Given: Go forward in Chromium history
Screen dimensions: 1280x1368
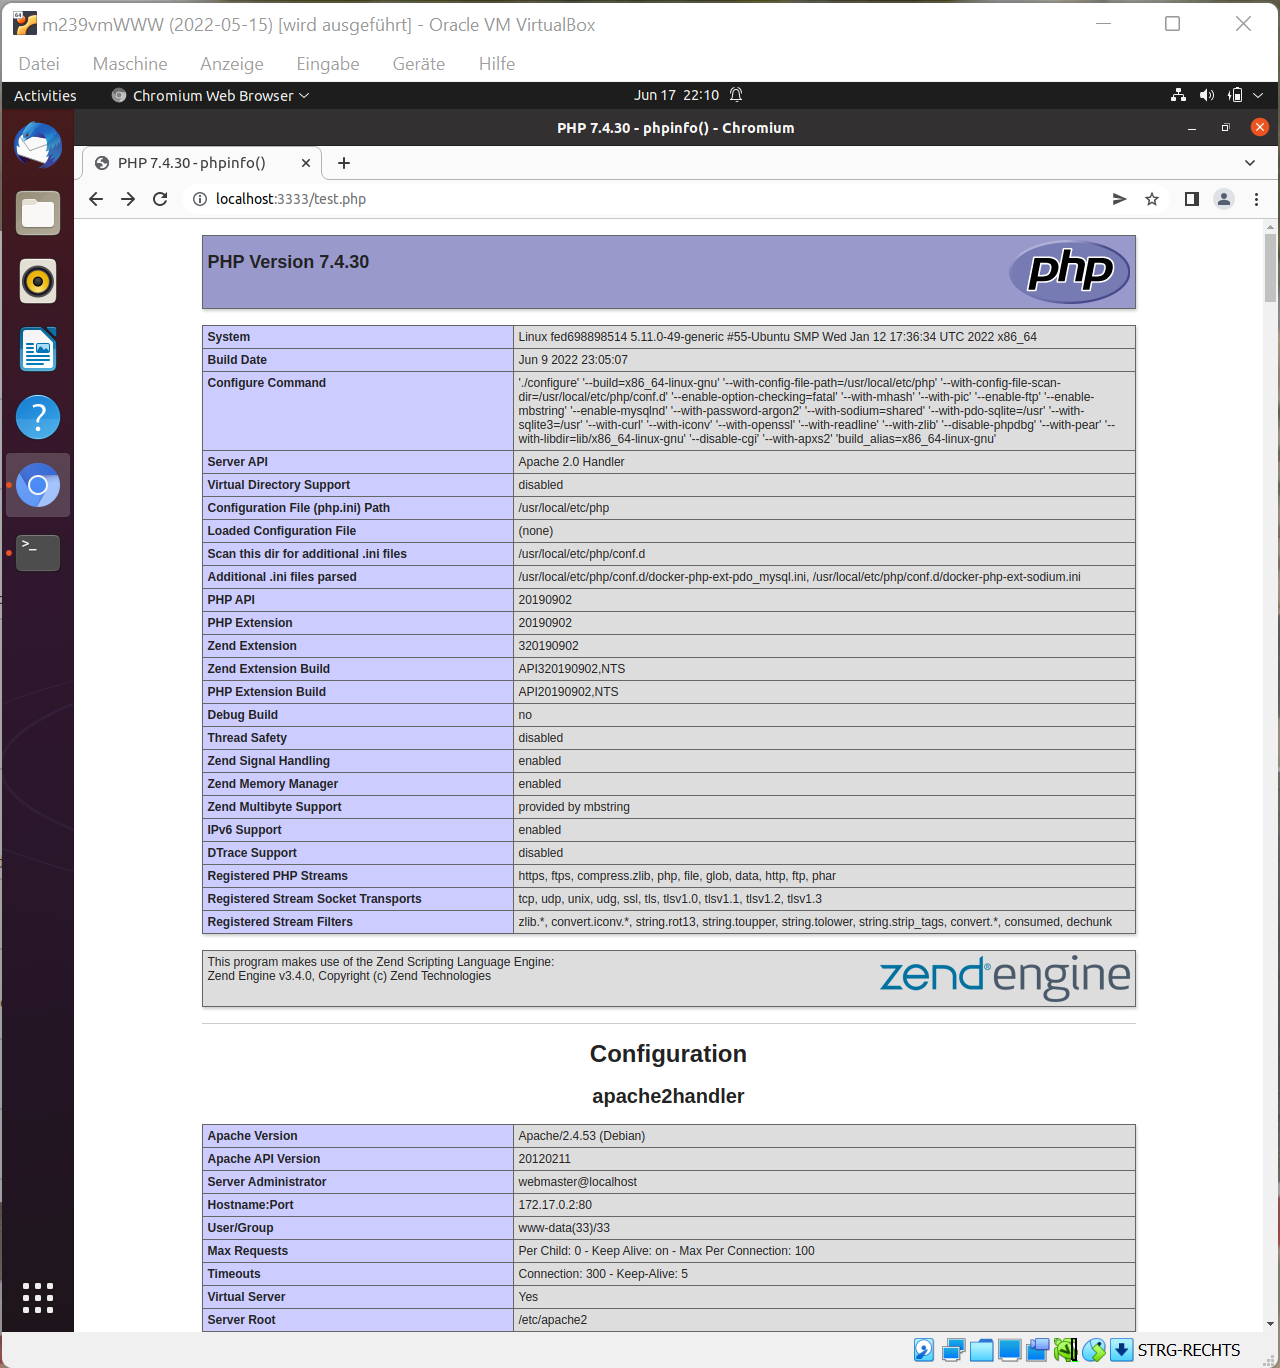Looking at the screenshot, I should [128, 199].
